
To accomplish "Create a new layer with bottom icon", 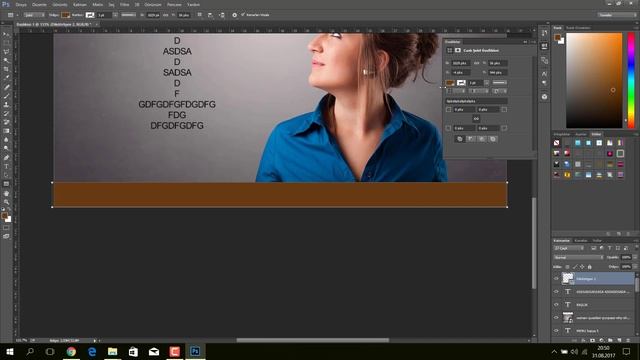I will (x=619, y=340).
